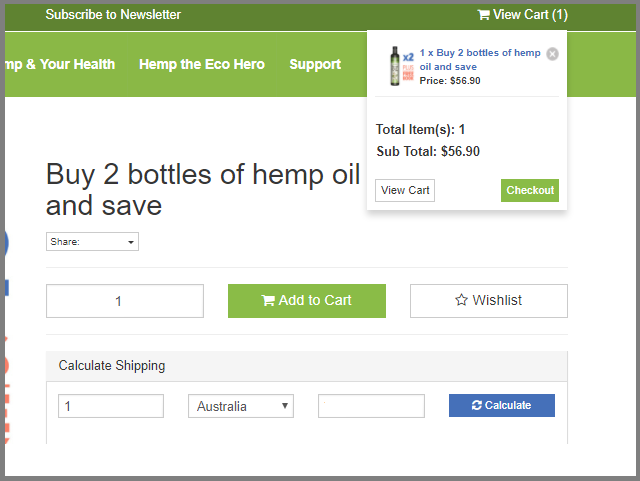This screenshot has height=481, width=640.
Task: Open the hemp oil product link in cart
Action: coord(480,60)
